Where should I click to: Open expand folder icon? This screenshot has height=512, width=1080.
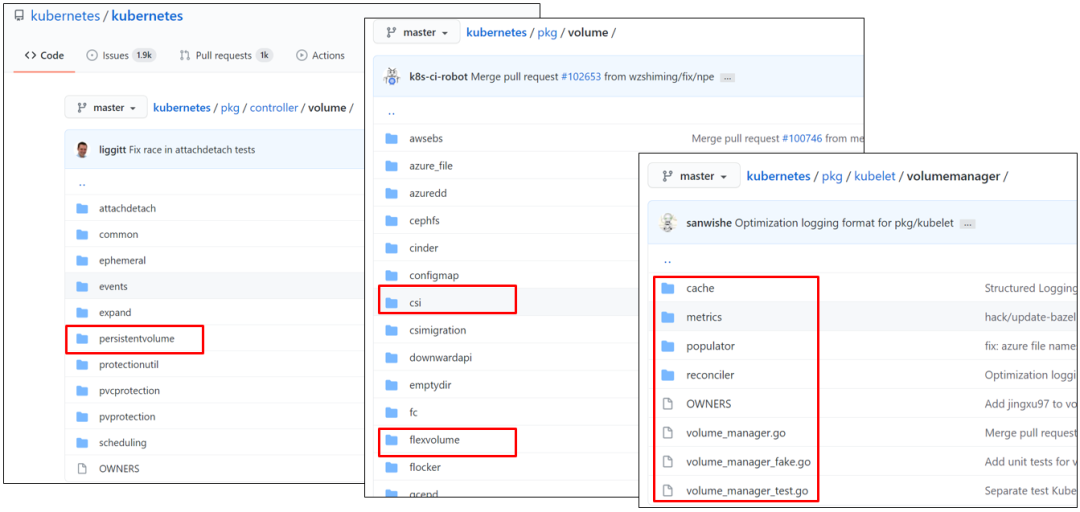pos(83,312)
